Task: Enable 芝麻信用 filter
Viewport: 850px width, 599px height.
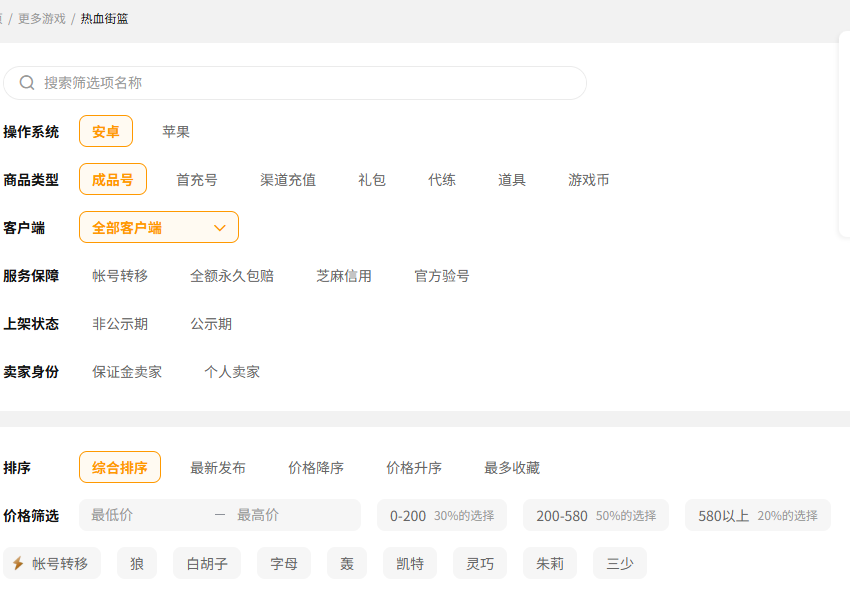Action: 344,276
